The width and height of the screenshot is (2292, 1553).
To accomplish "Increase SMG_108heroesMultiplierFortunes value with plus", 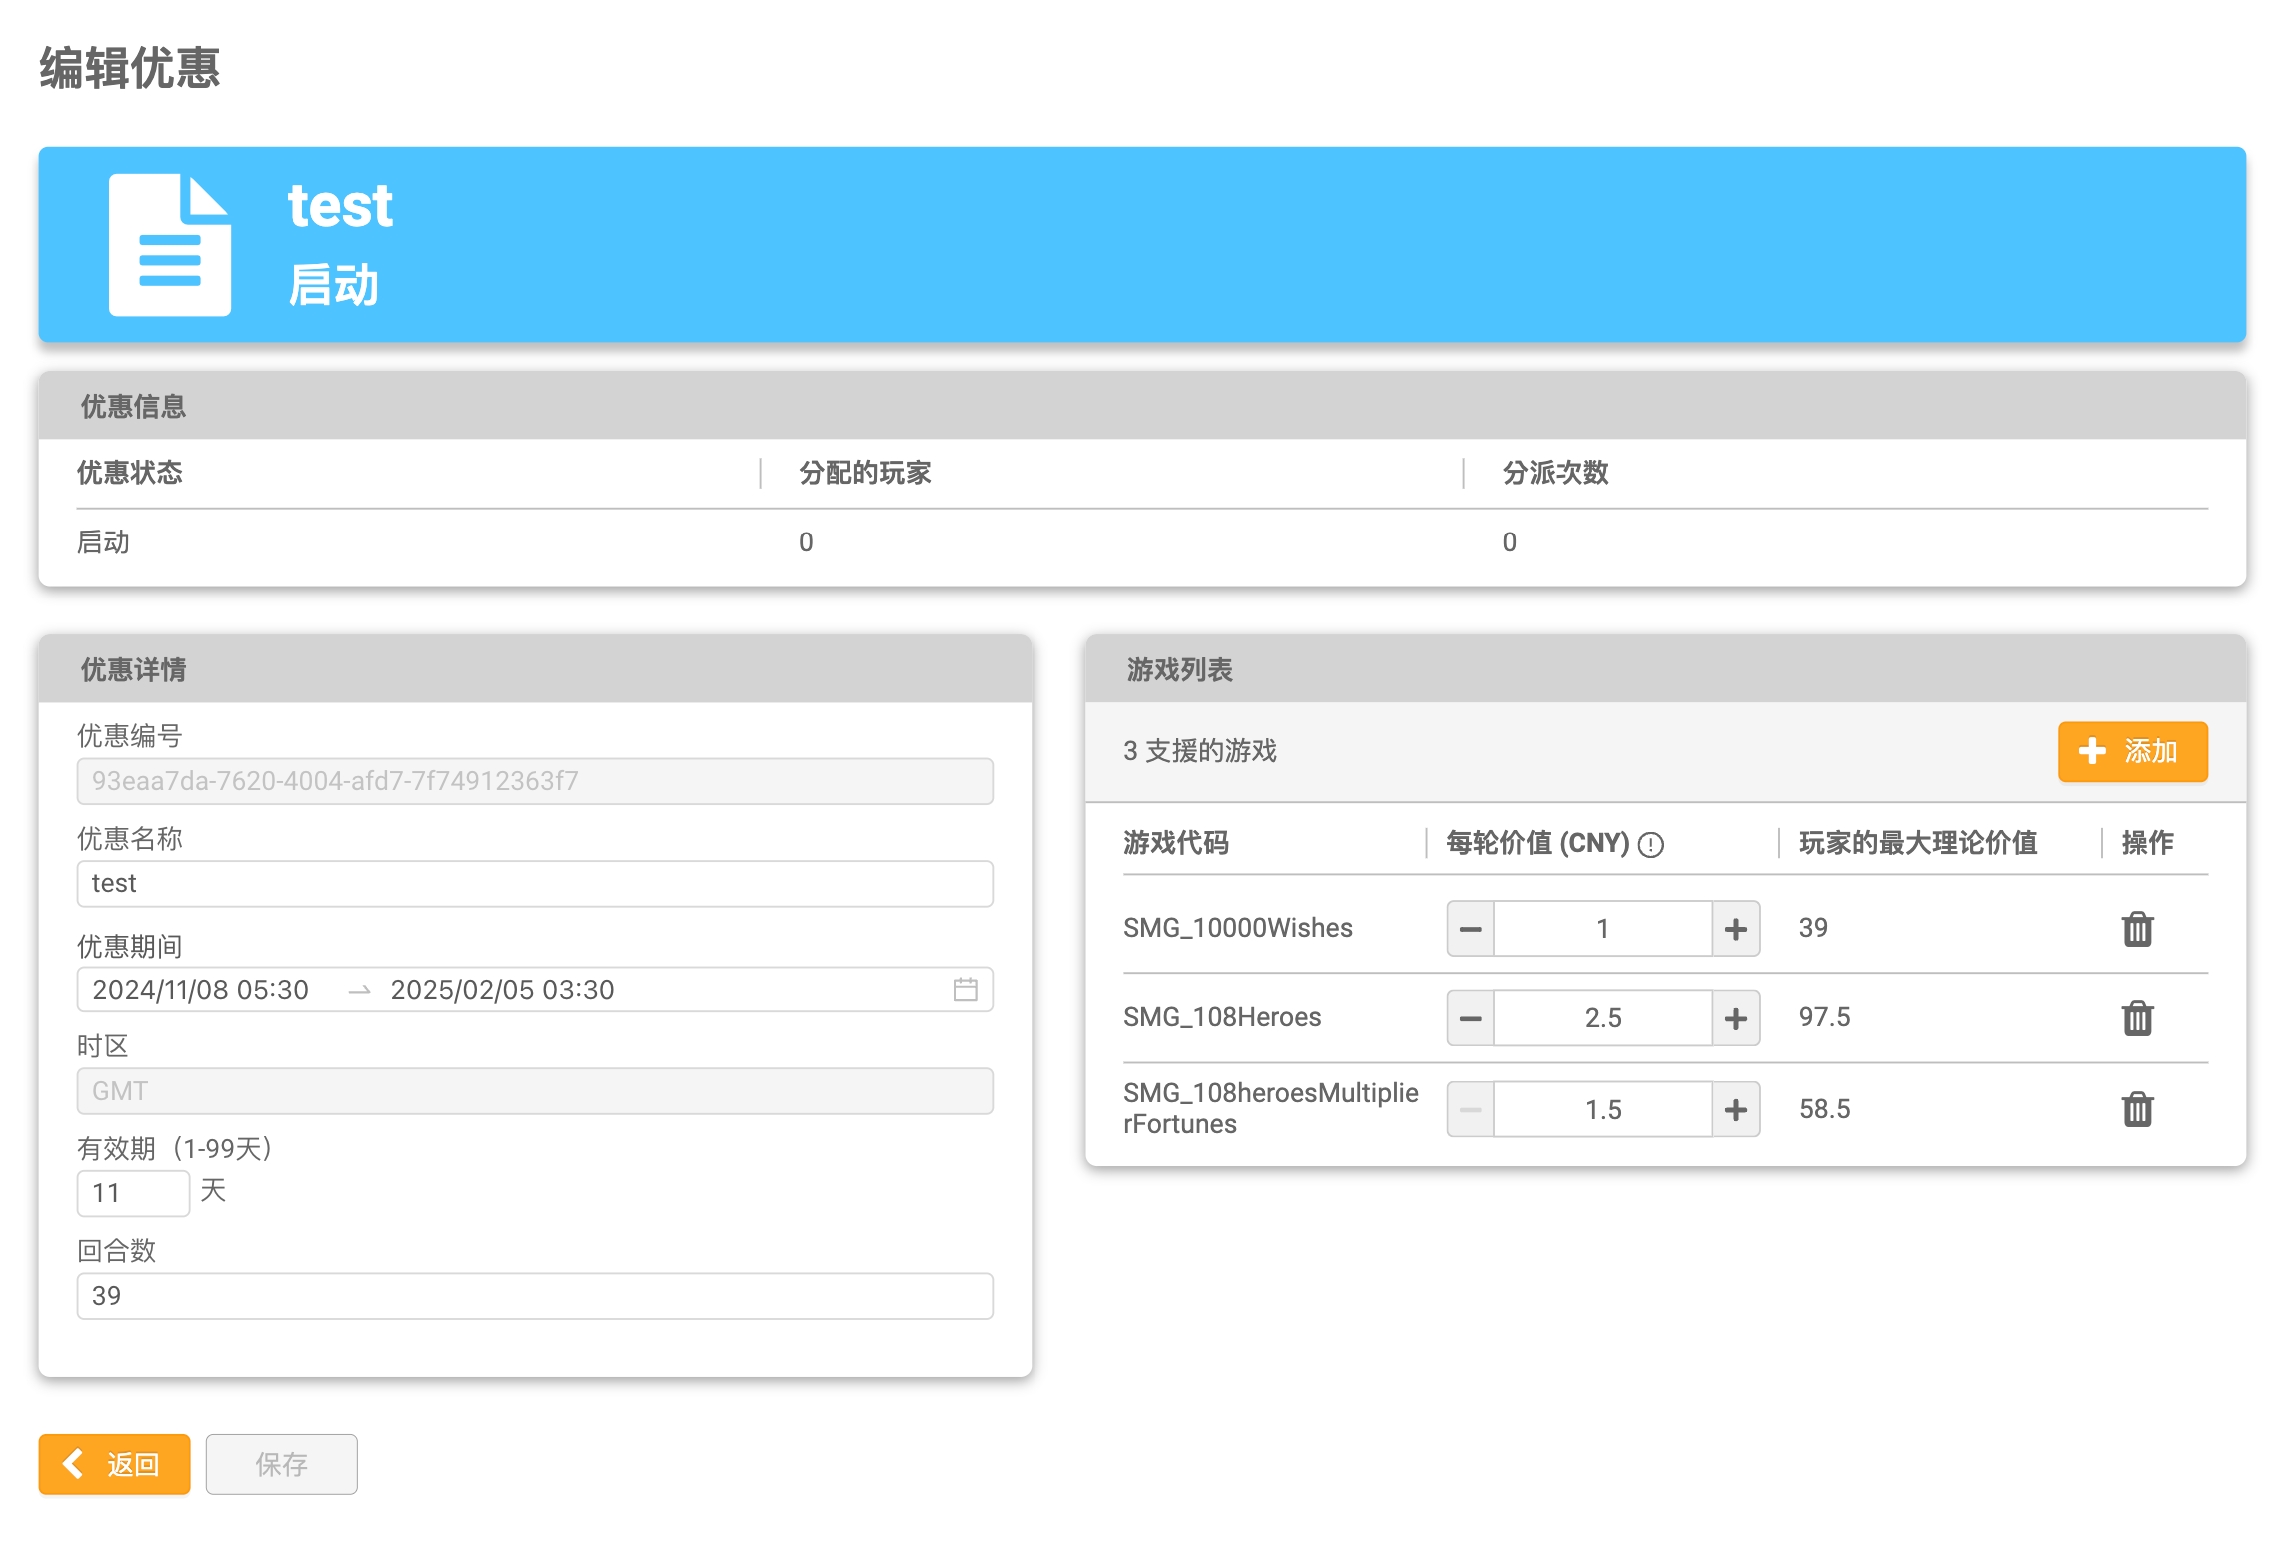I will tap(1735, 1109).
